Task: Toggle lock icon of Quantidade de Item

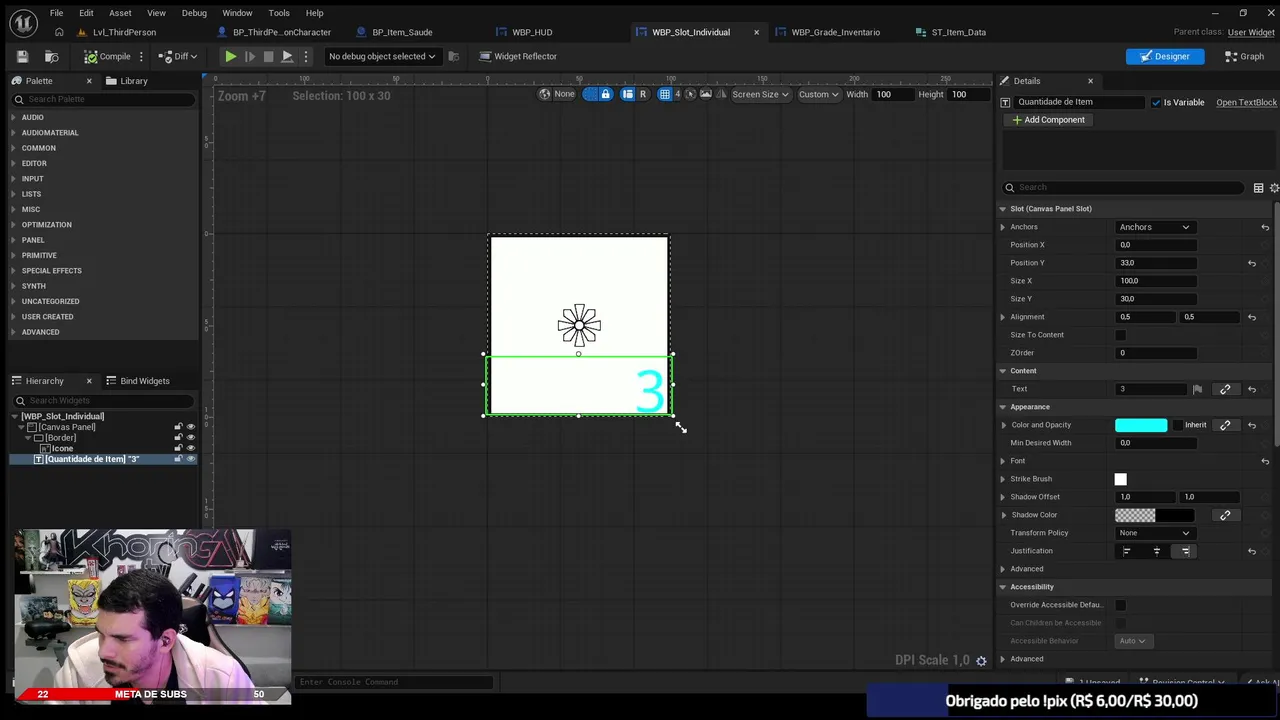Action: (179, 459)
